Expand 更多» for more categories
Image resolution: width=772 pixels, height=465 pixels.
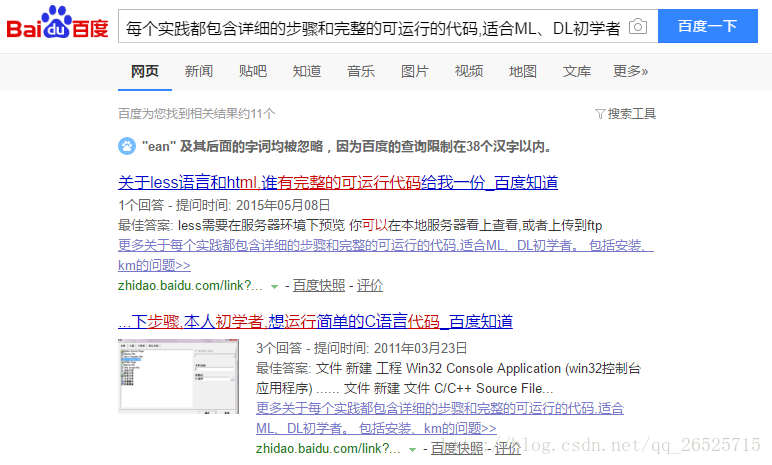[x=630, y=71]
